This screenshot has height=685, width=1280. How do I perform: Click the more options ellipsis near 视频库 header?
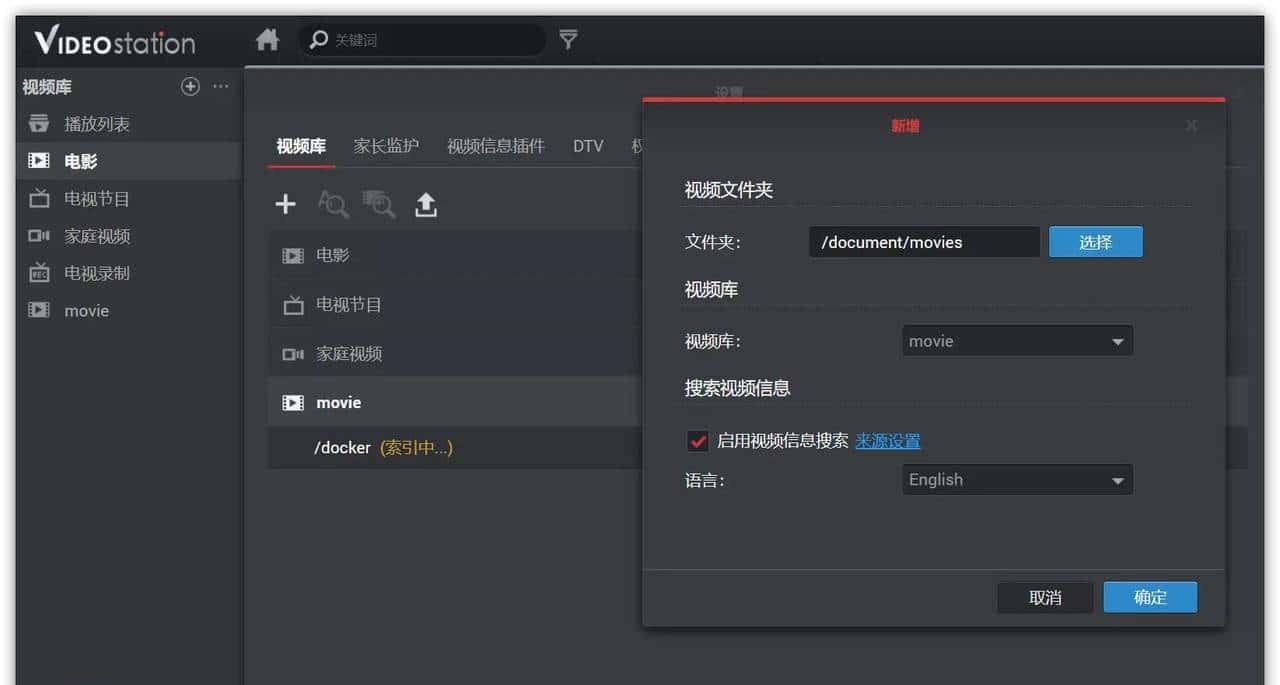pyautogui.click(x=220, y=87)
